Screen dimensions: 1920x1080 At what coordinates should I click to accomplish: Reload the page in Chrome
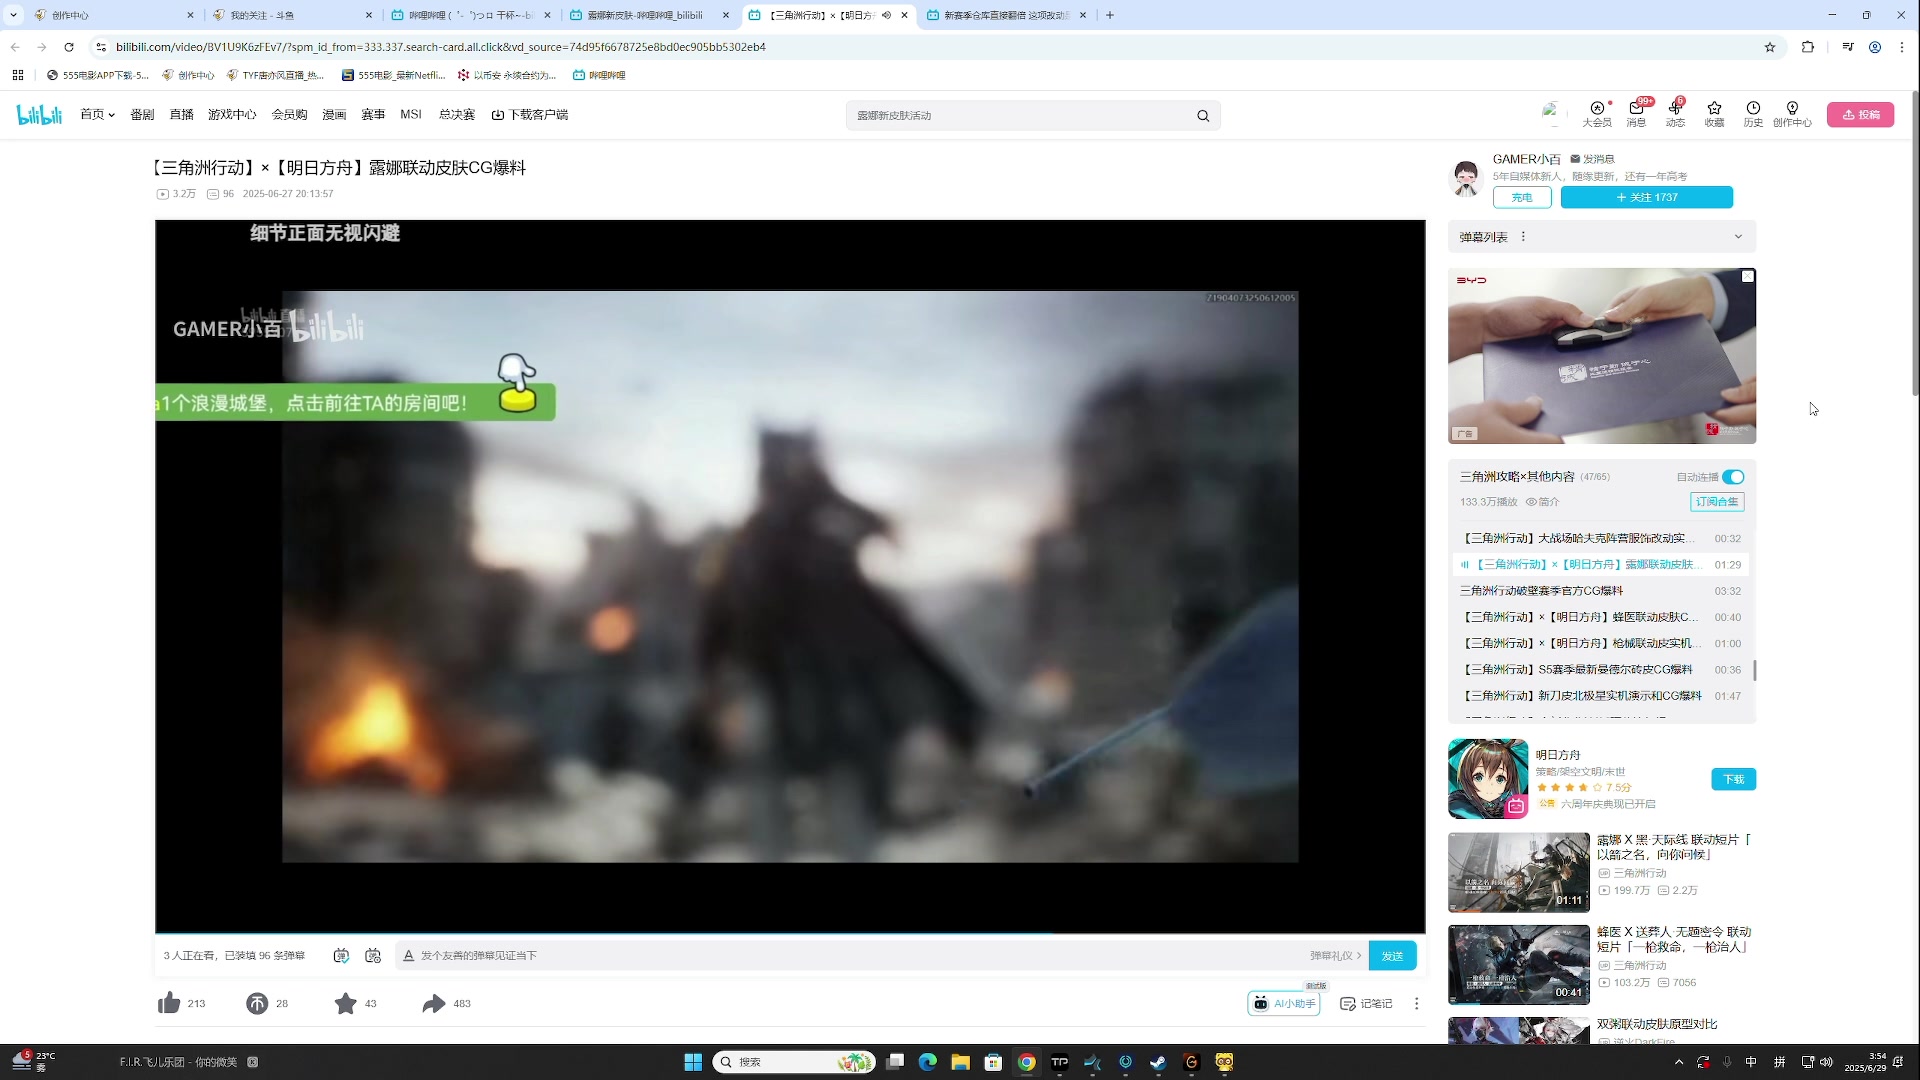coord(69,47)
